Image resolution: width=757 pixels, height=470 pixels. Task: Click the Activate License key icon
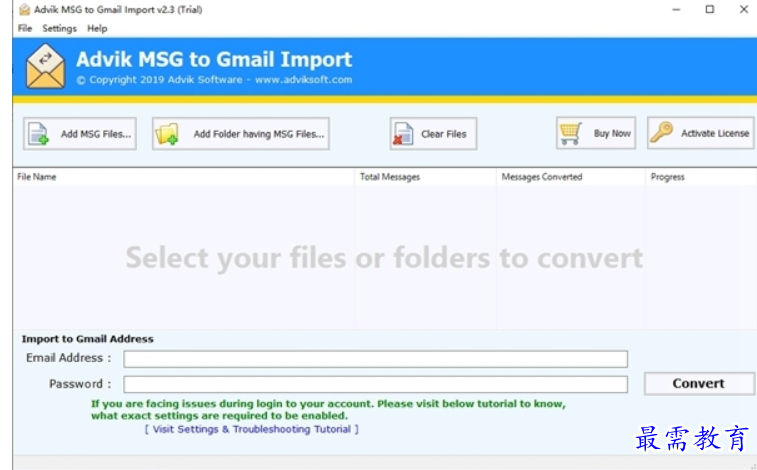point(661,132)
